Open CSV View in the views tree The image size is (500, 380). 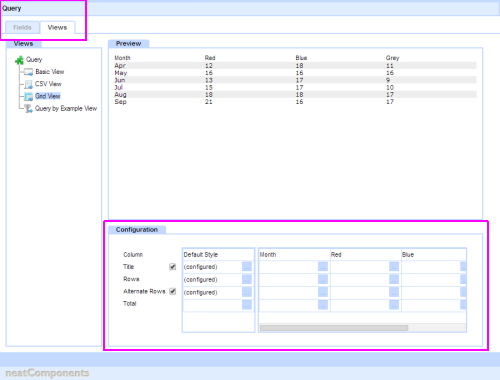click(48, 84)
